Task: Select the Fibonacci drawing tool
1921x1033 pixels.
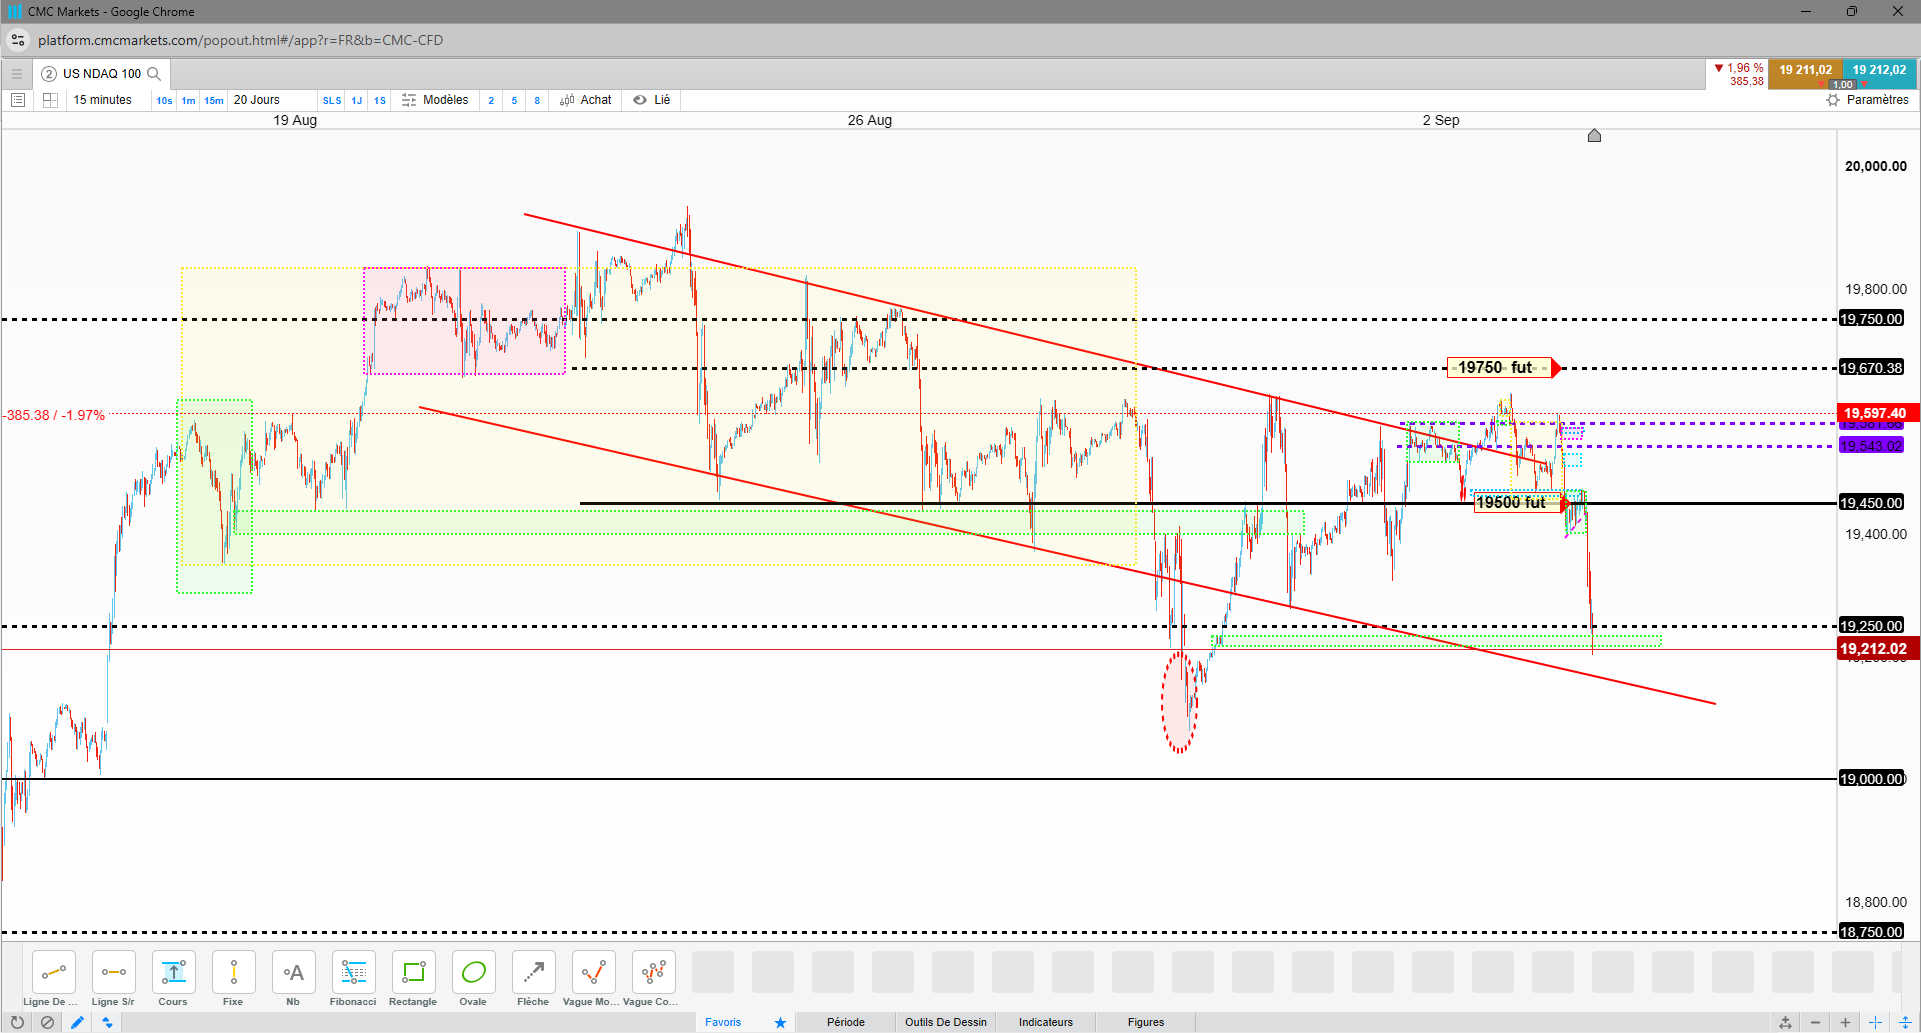Action: 353,979
